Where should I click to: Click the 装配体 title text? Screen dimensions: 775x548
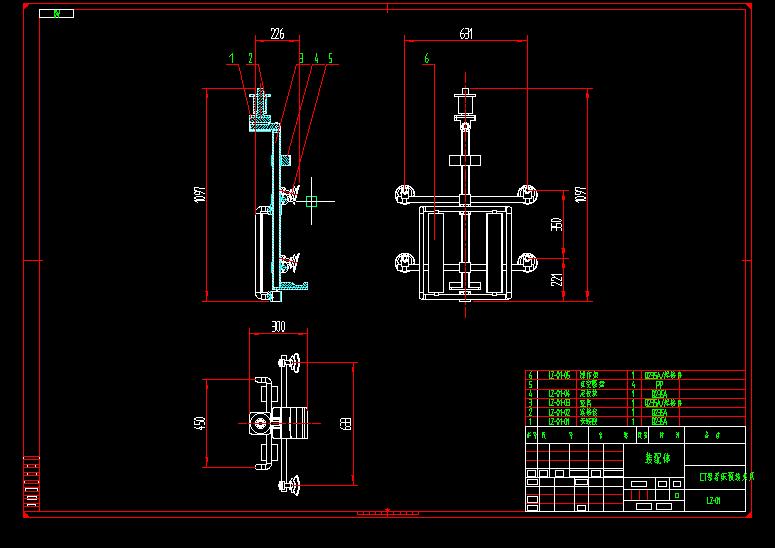[x=658, y=459]
